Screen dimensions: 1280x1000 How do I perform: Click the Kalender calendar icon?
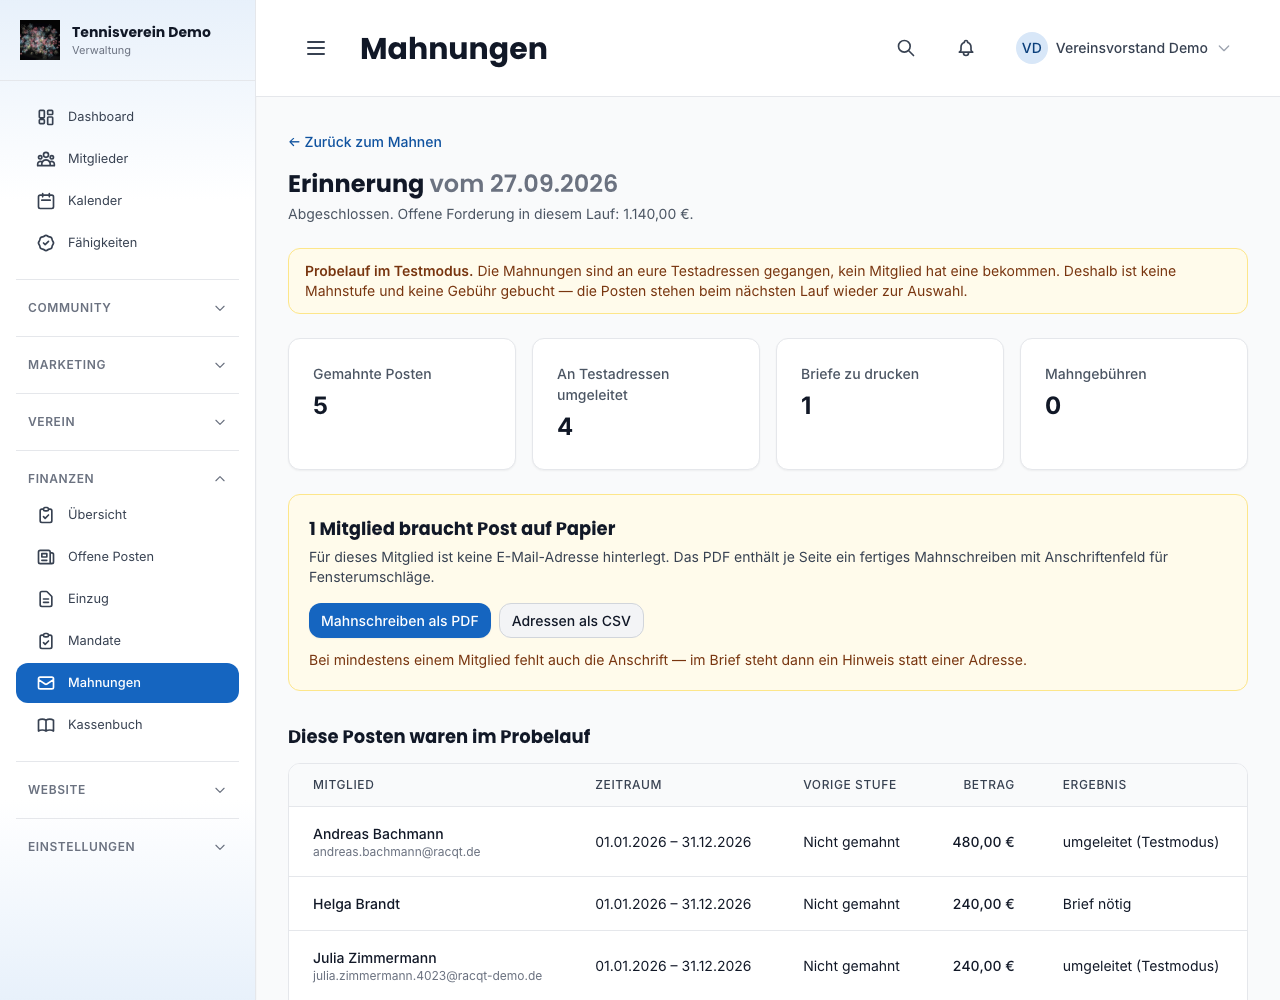[46, 201]
